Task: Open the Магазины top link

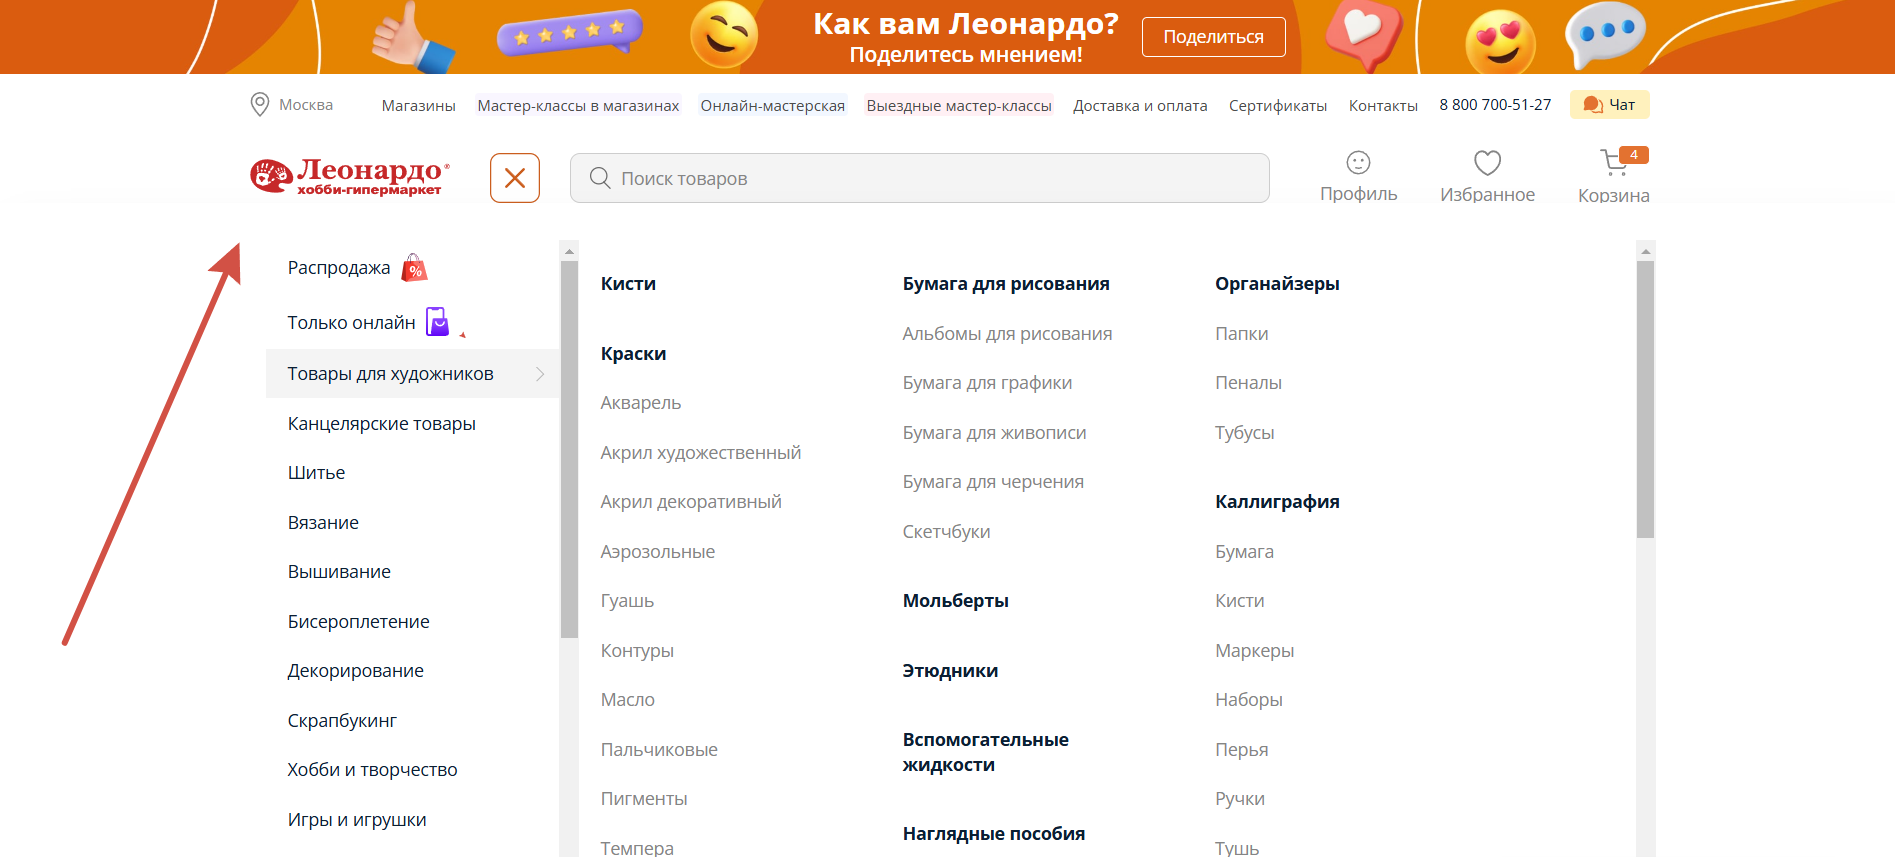Action: point(418,106)
